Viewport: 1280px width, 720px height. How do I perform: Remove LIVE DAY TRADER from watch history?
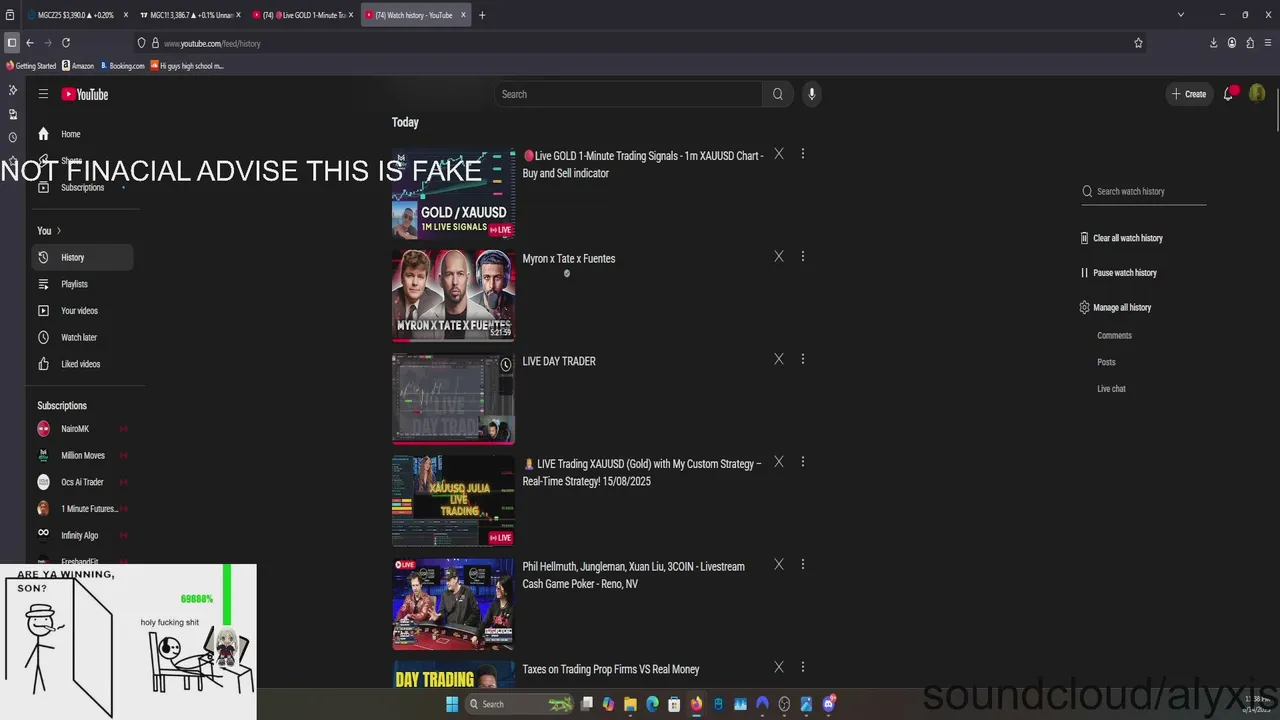(779, 359)
